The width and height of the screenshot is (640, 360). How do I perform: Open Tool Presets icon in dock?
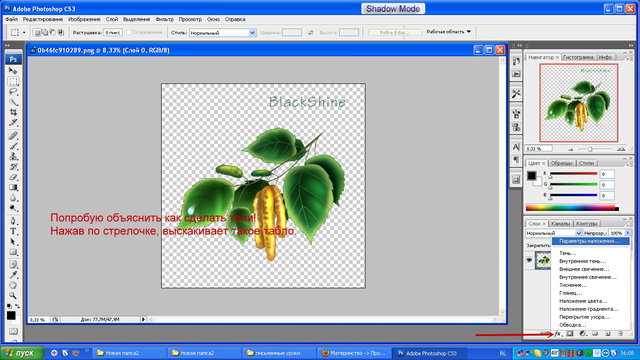click(x=516, y=93)
